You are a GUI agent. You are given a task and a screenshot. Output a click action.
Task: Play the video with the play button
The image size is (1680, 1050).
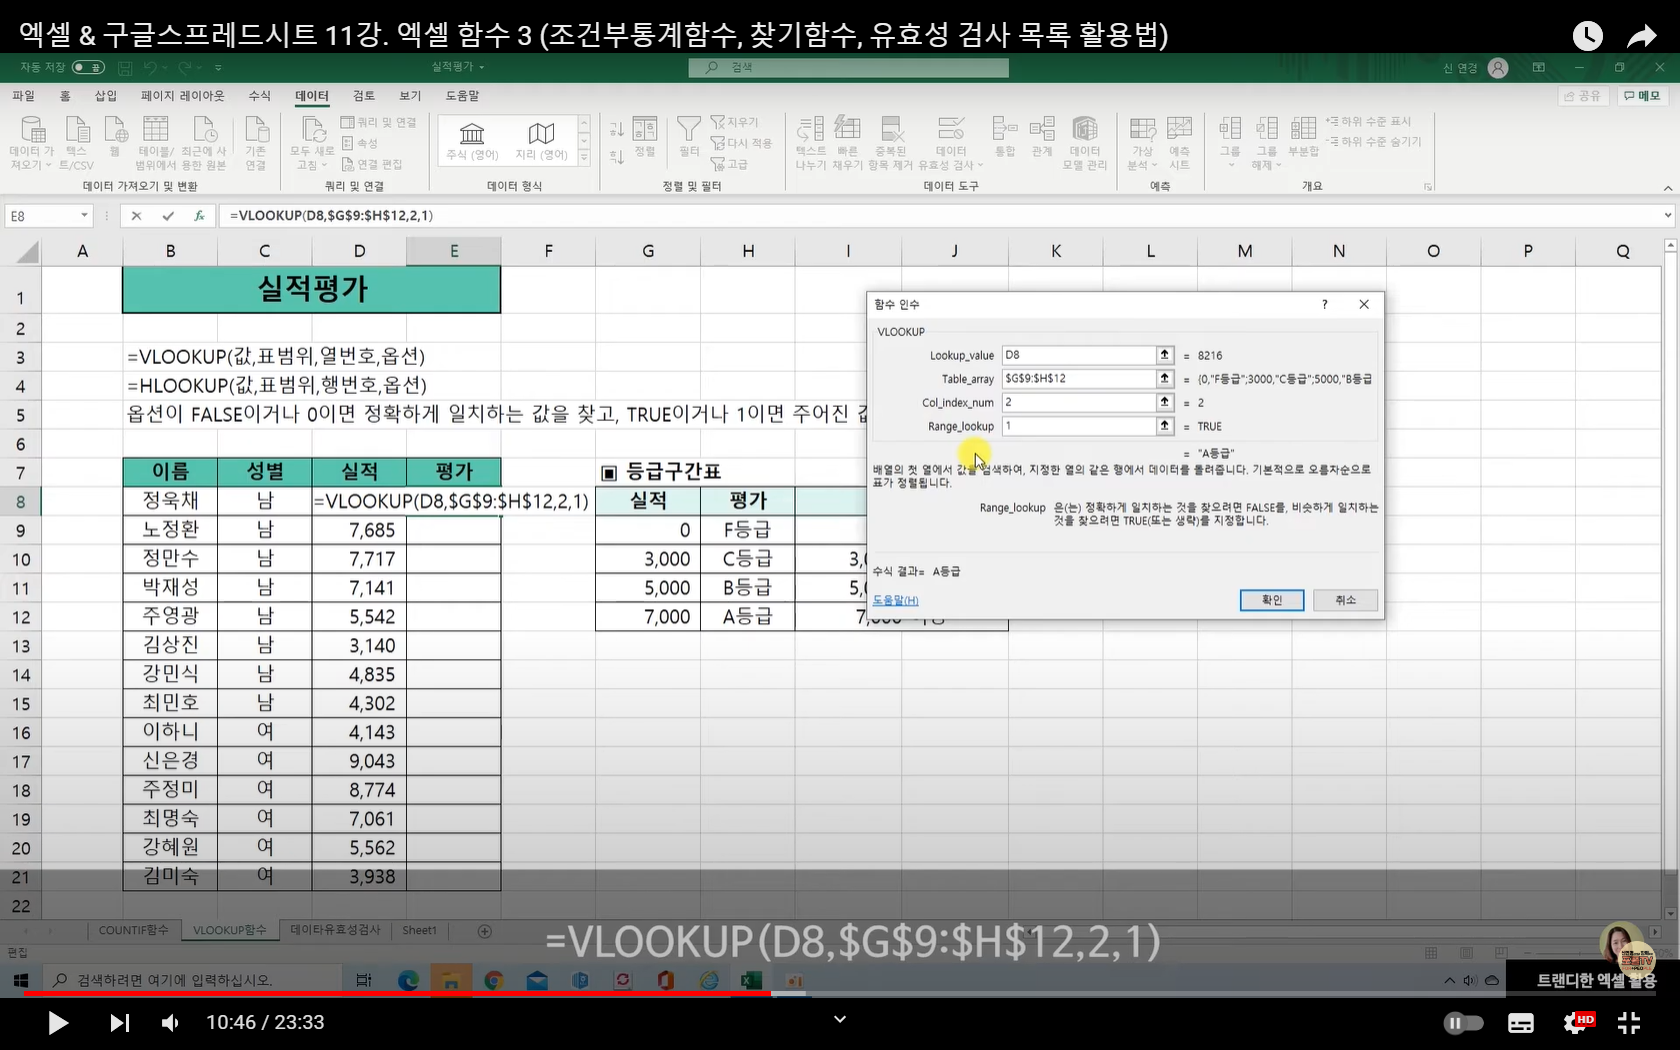pyautogui.click(x=58, y=1023)
